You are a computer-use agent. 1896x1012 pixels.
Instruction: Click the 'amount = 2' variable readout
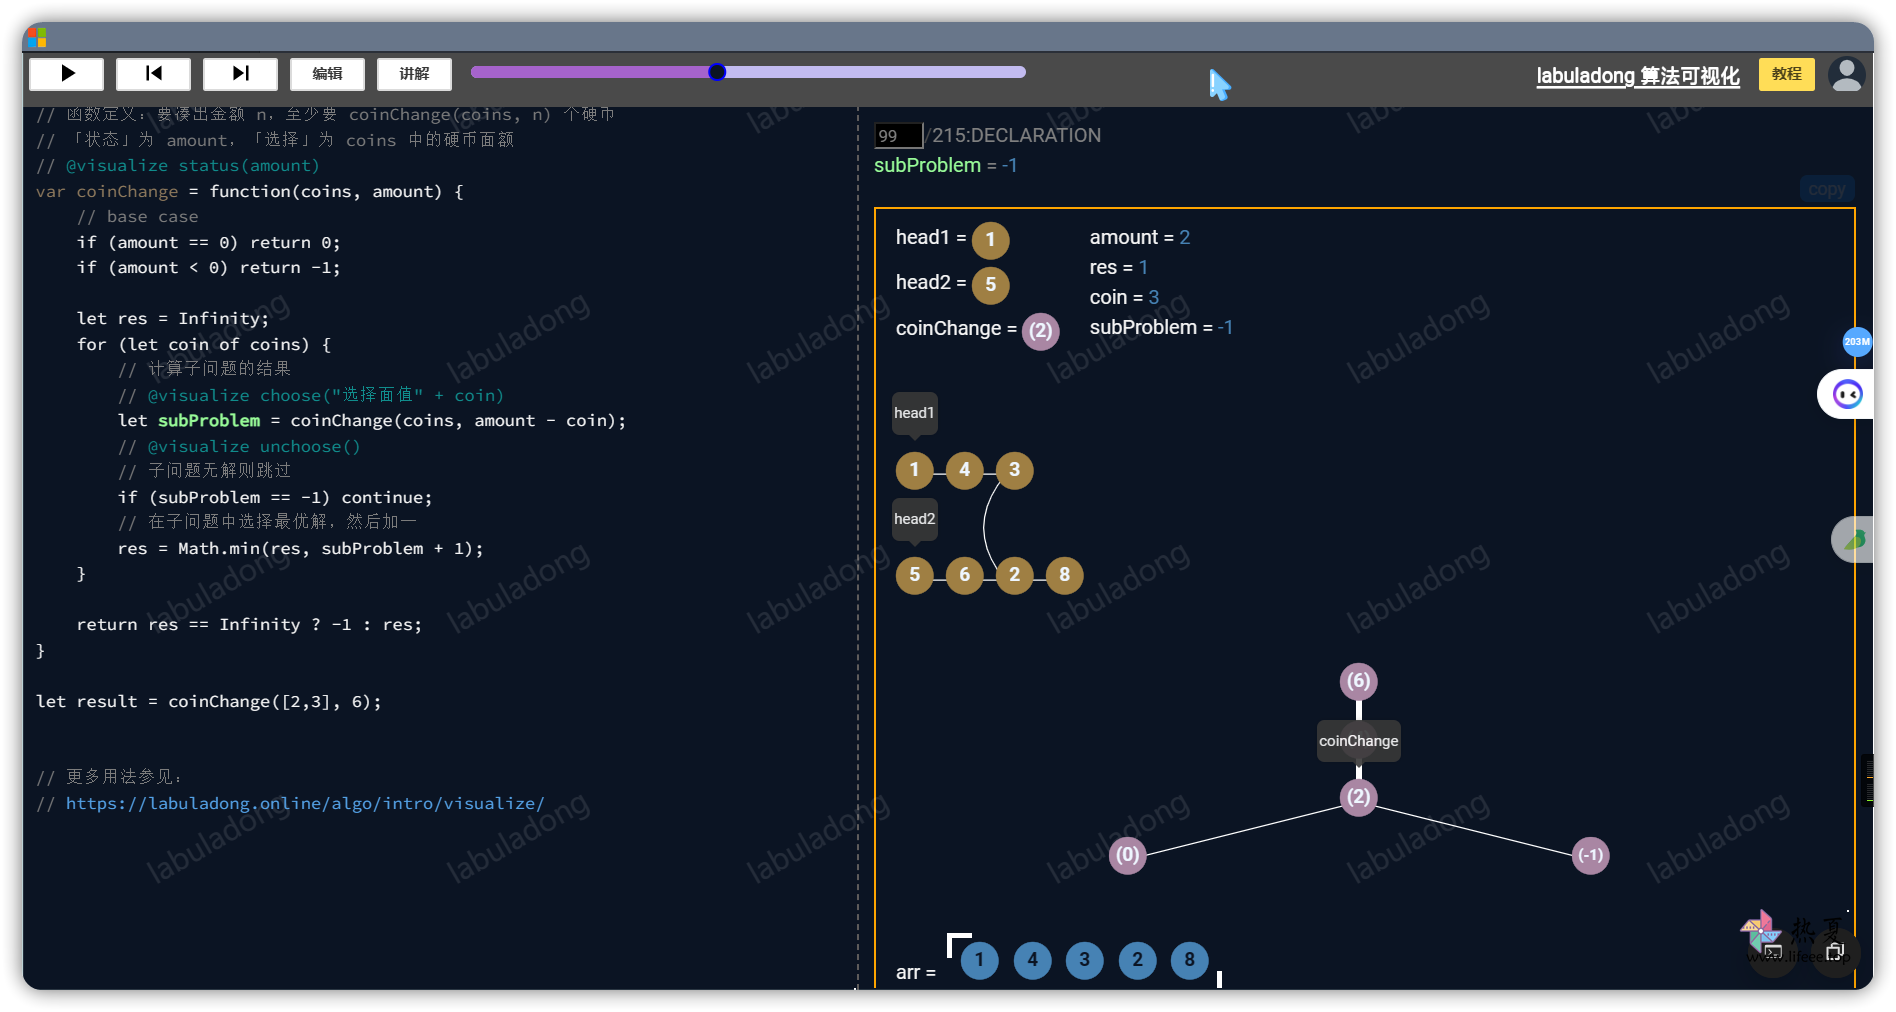[x=1140, y=238]
